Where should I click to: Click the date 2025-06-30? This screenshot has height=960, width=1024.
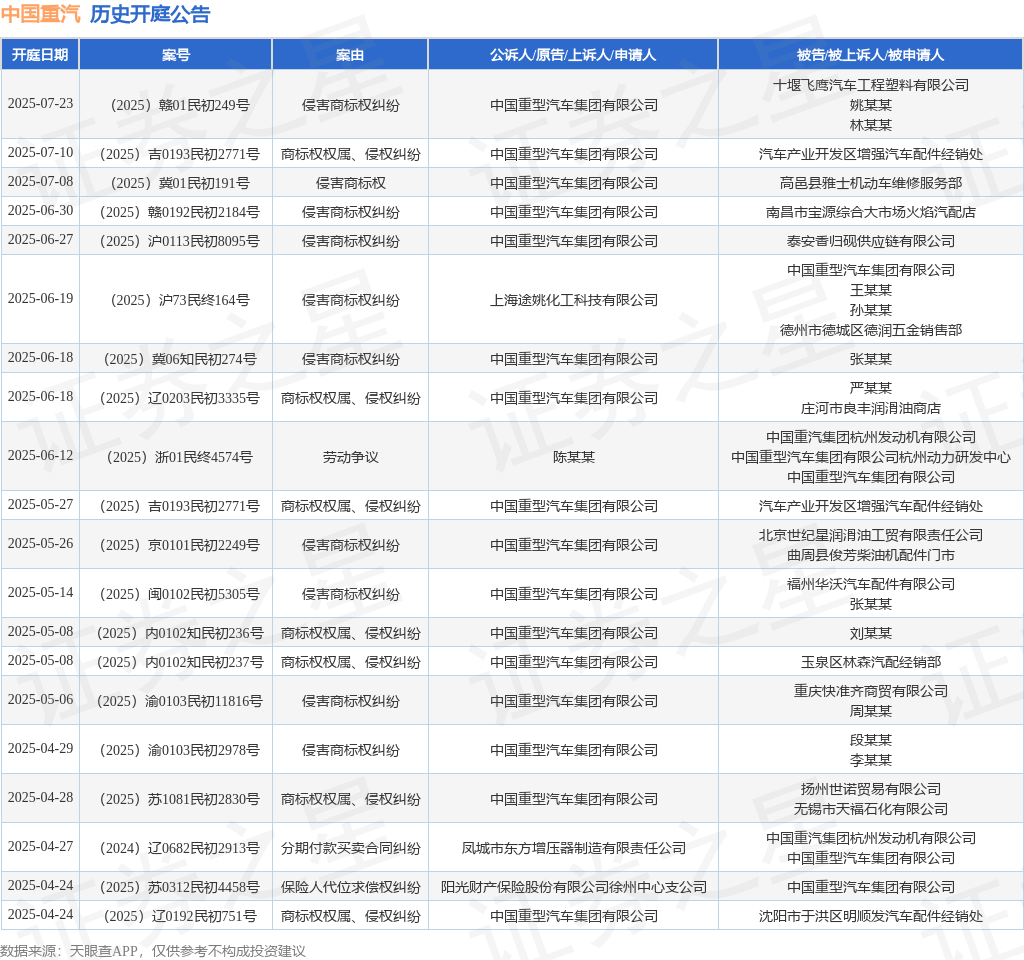[x=40, y=211]
